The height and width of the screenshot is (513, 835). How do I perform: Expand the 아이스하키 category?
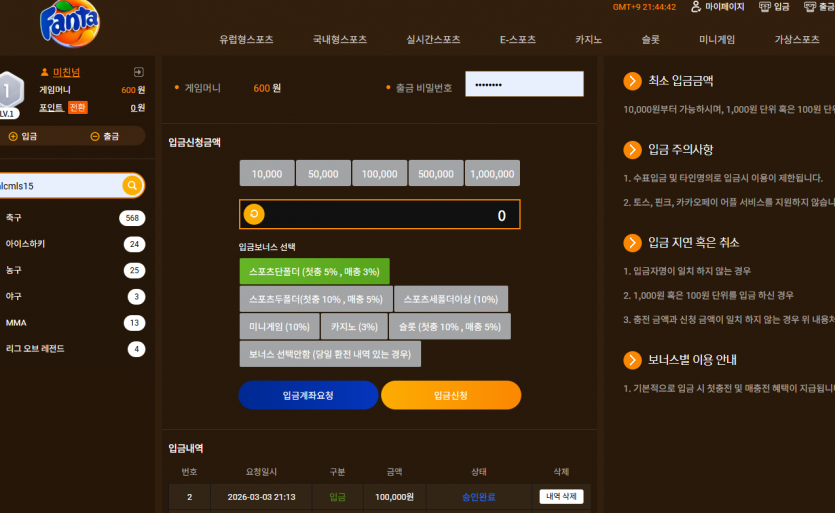(72, 244)
